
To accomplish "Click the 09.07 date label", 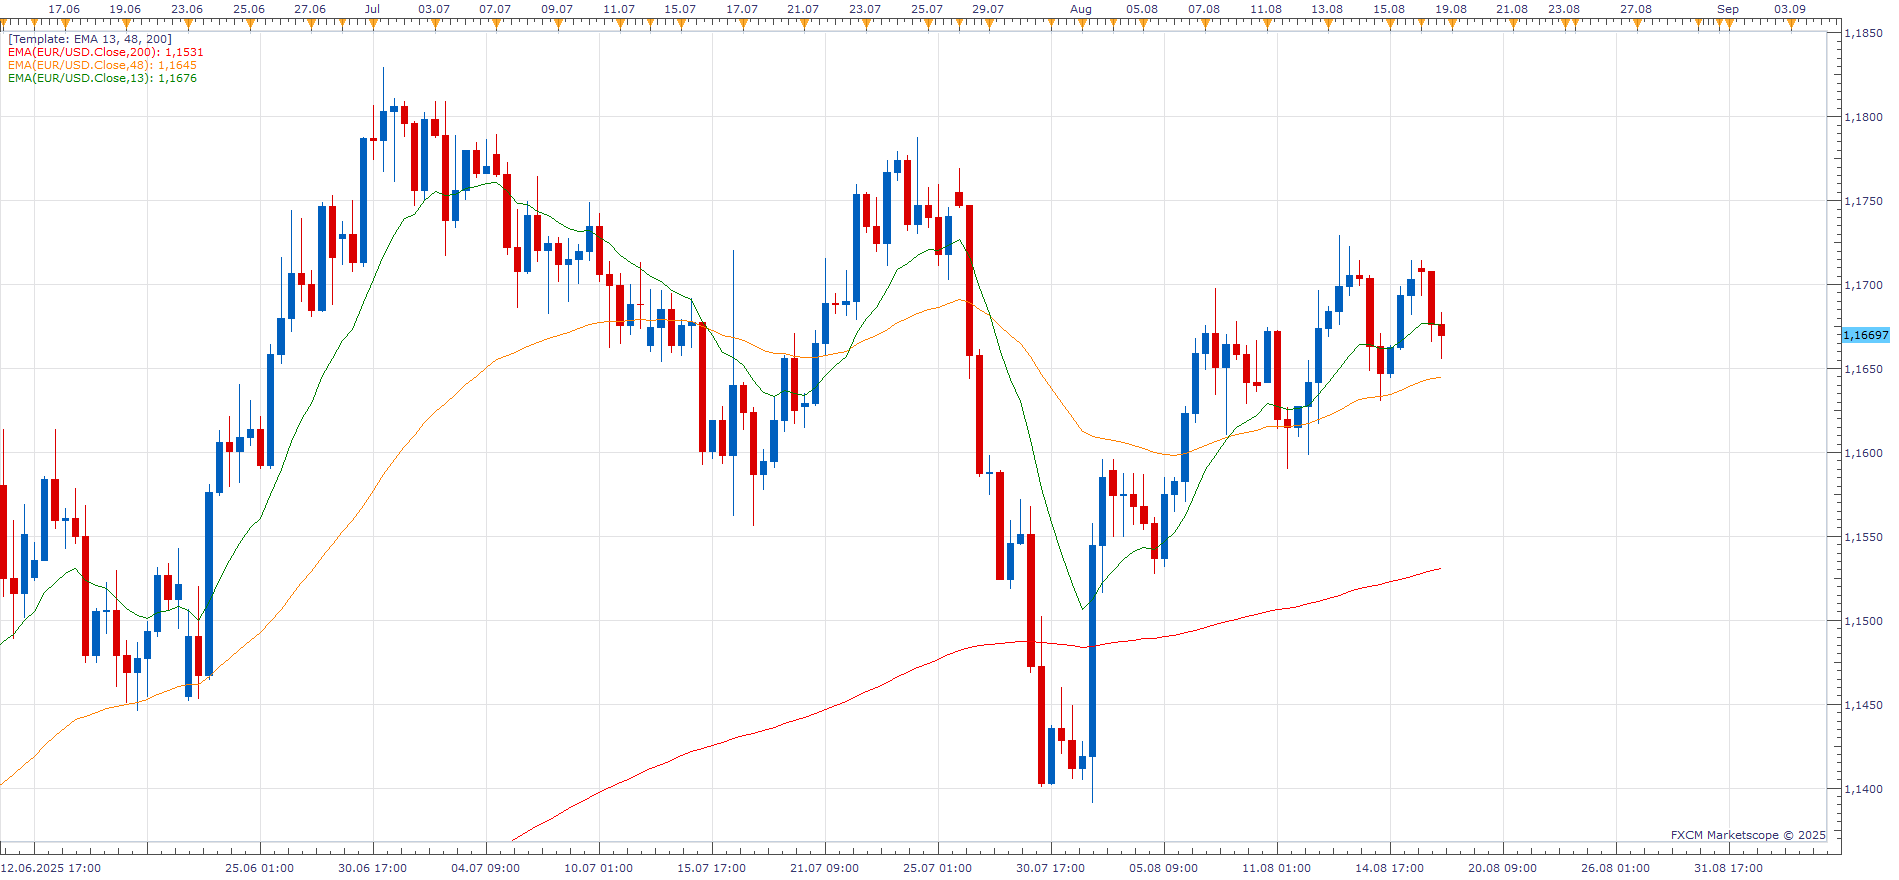I will (x=557, y=9).
